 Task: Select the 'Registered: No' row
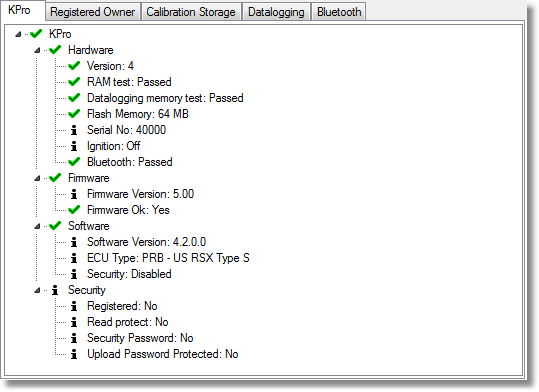(122, 306)
